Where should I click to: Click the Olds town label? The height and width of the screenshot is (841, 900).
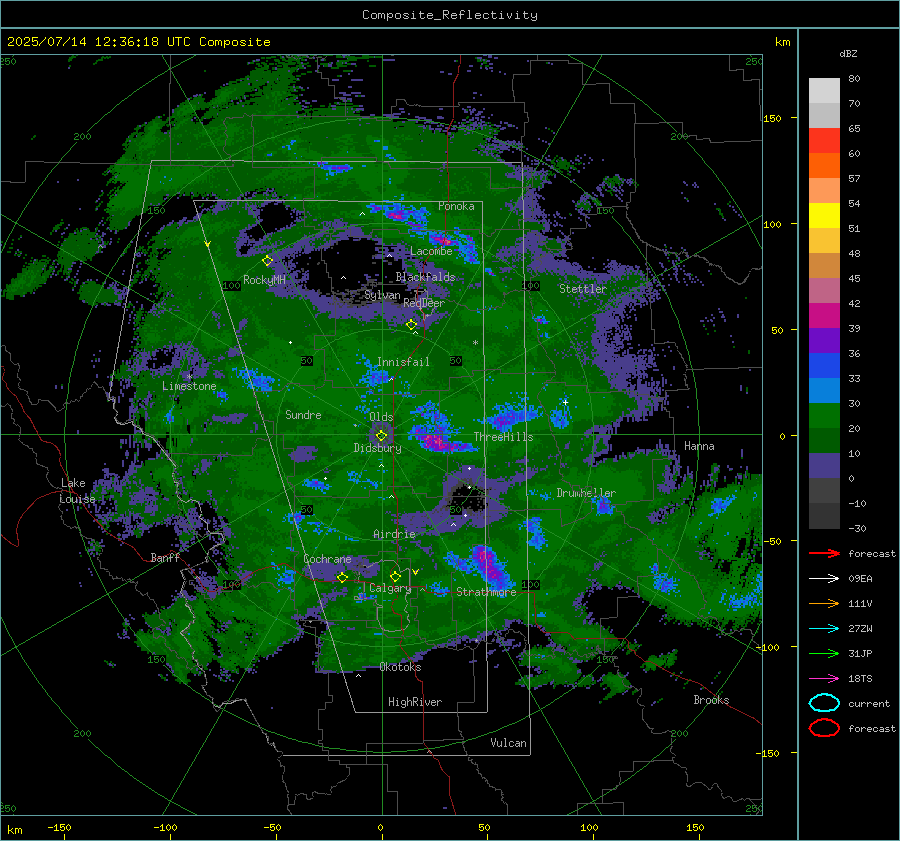(381, 417)
